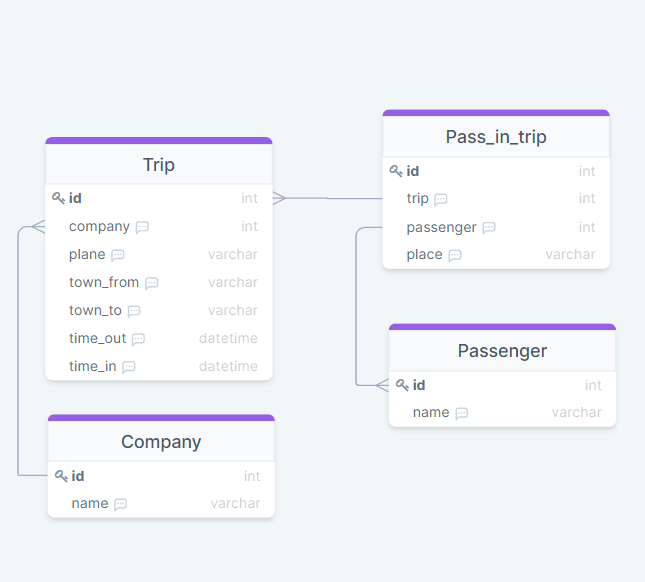Click the key icon in Passenger table

[x=402, y=385]
